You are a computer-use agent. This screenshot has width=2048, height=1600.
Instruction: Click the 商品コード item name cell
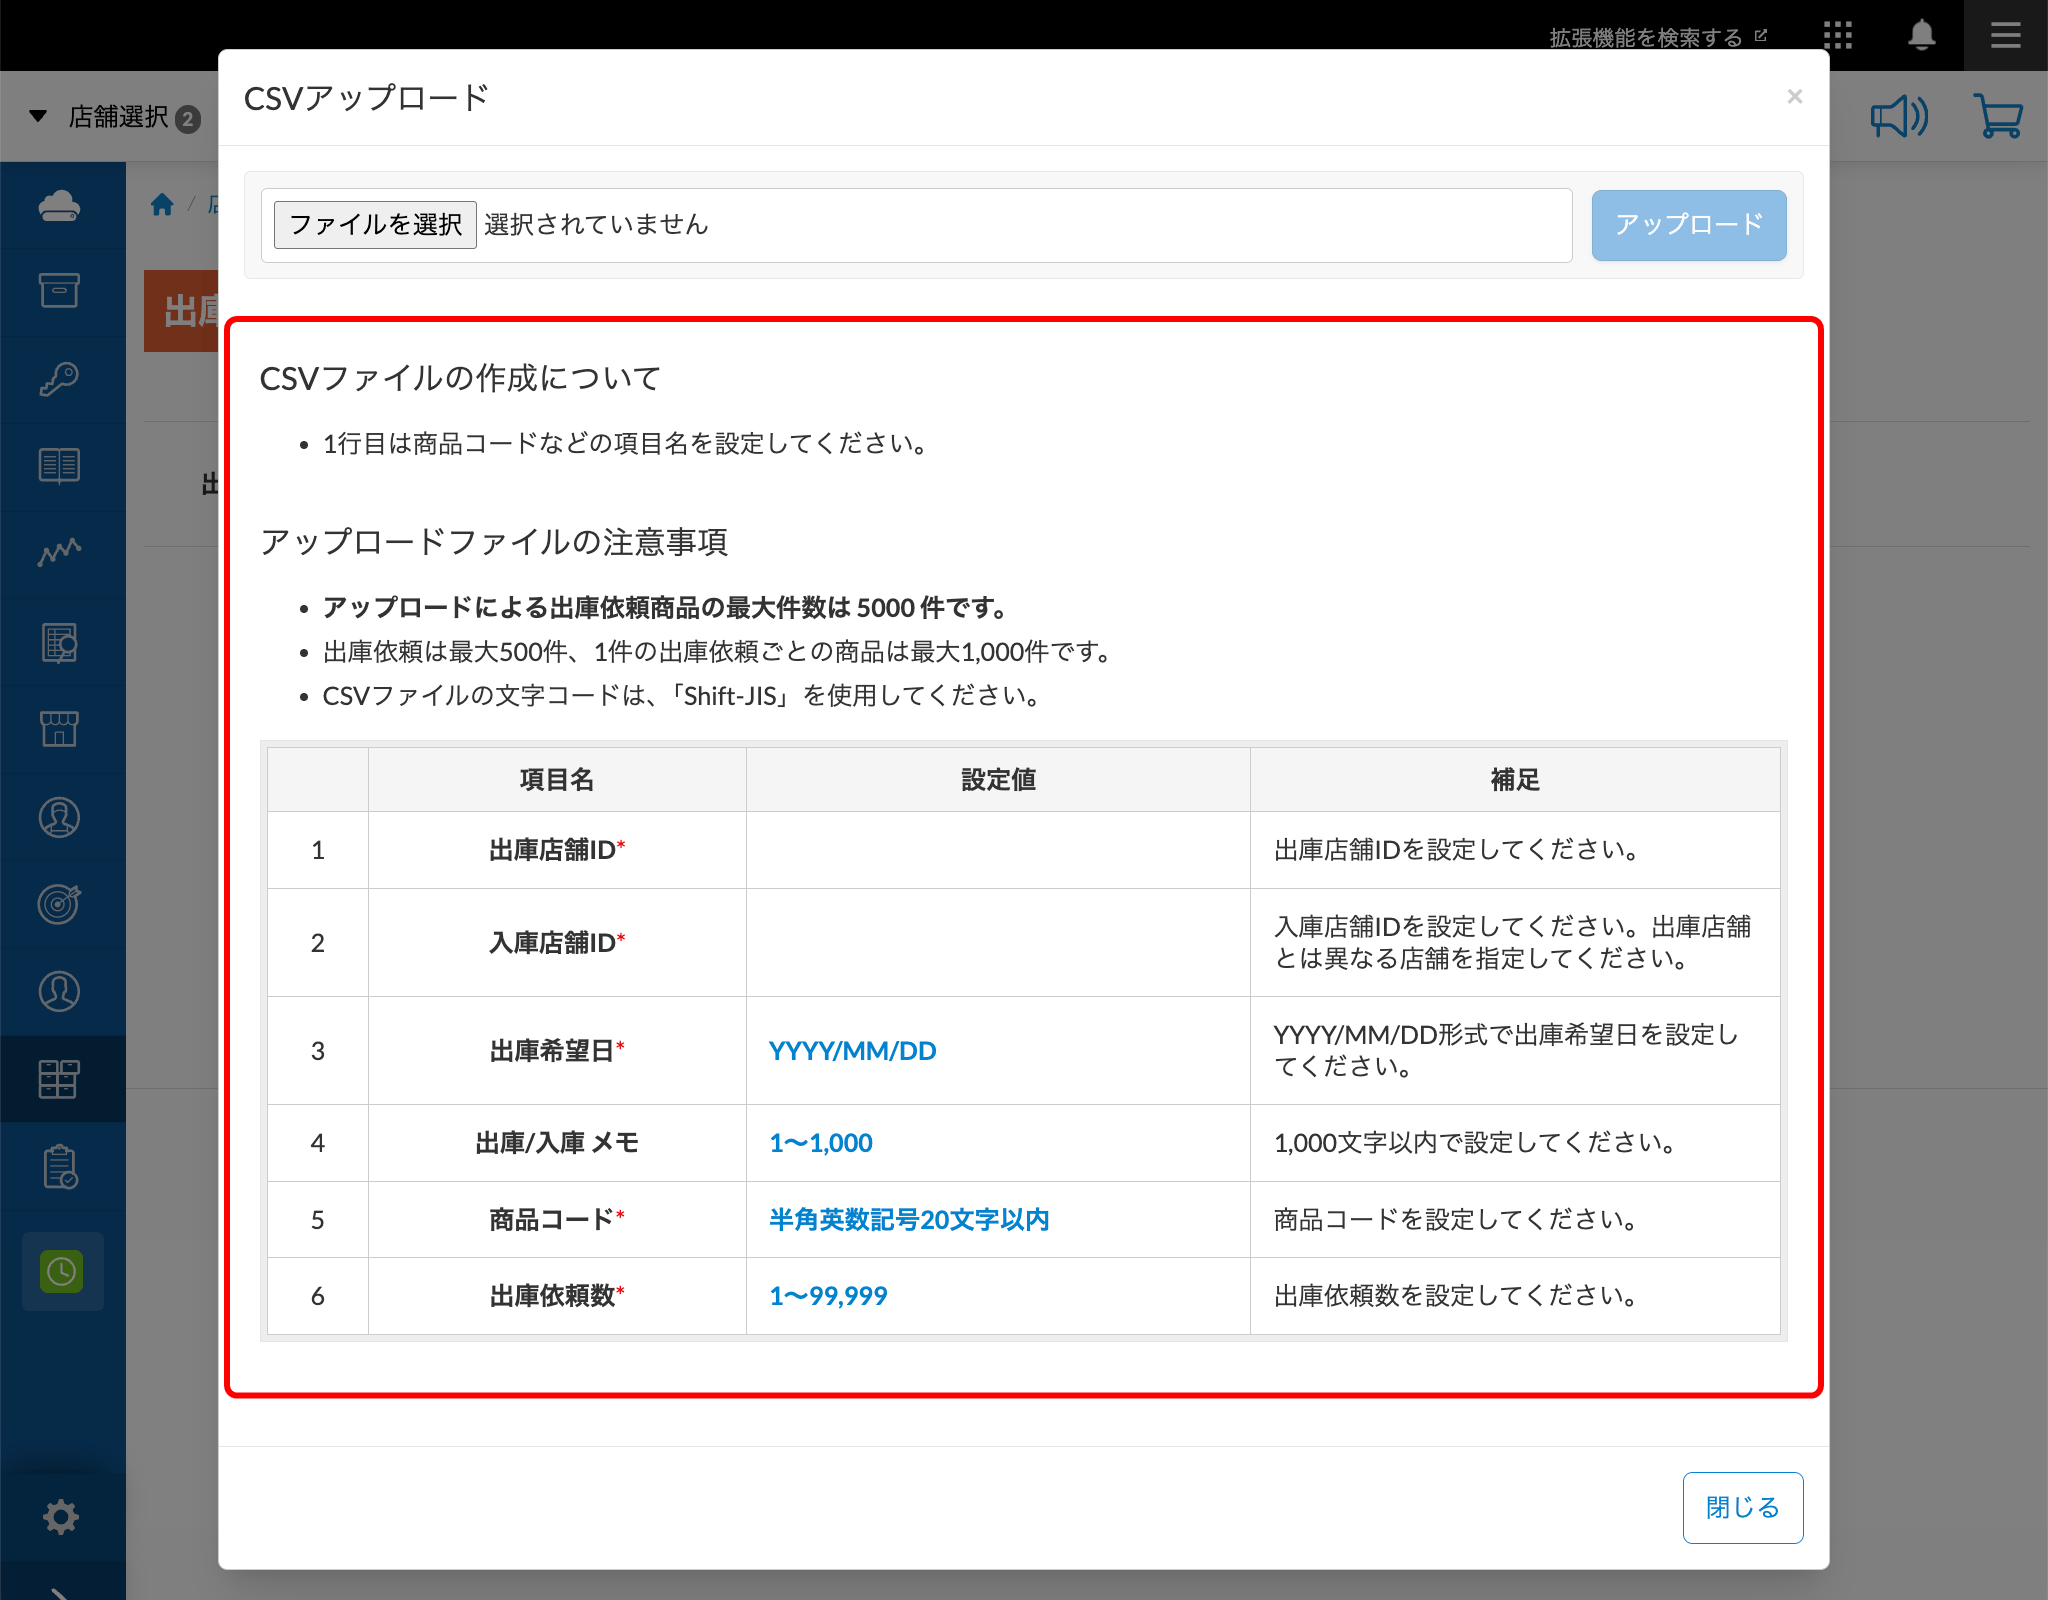click(x=557, y=1220)
